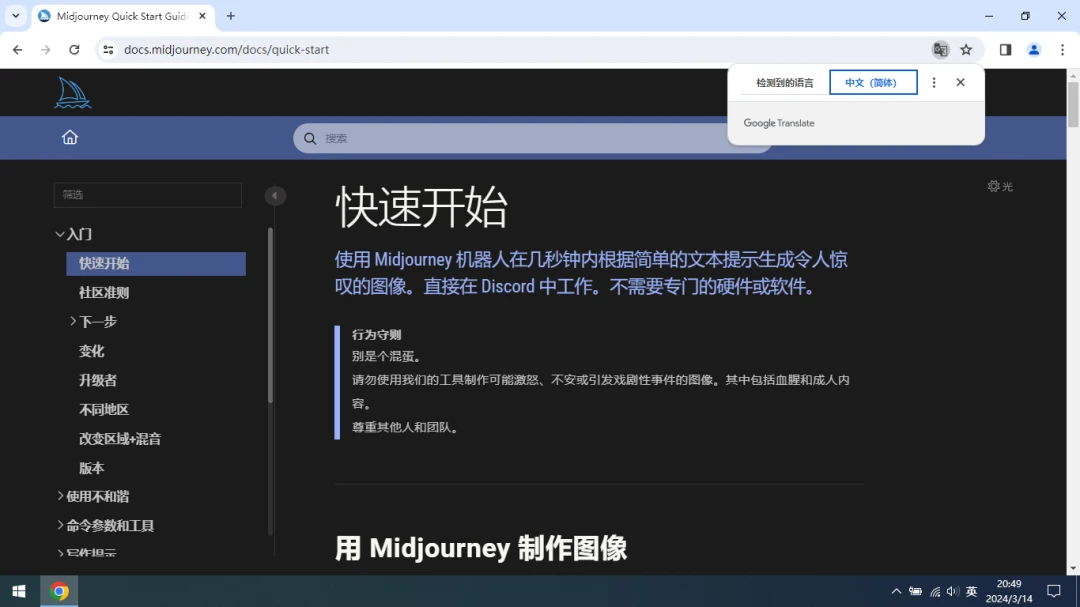Reload the current page
This screenshot has height=607, width=1080.
pyautogui.click(x=74, y=50)
